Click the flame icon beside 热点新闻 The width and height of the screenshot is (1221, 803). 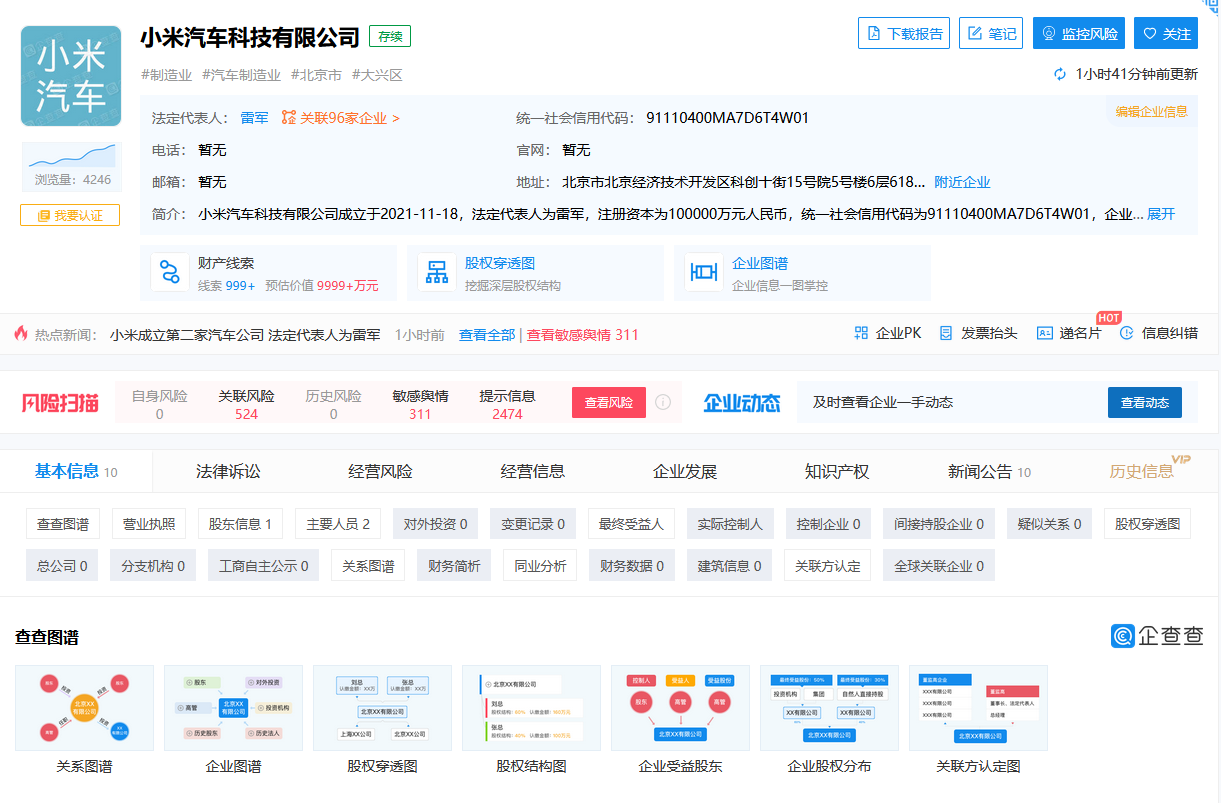[21, 333]
